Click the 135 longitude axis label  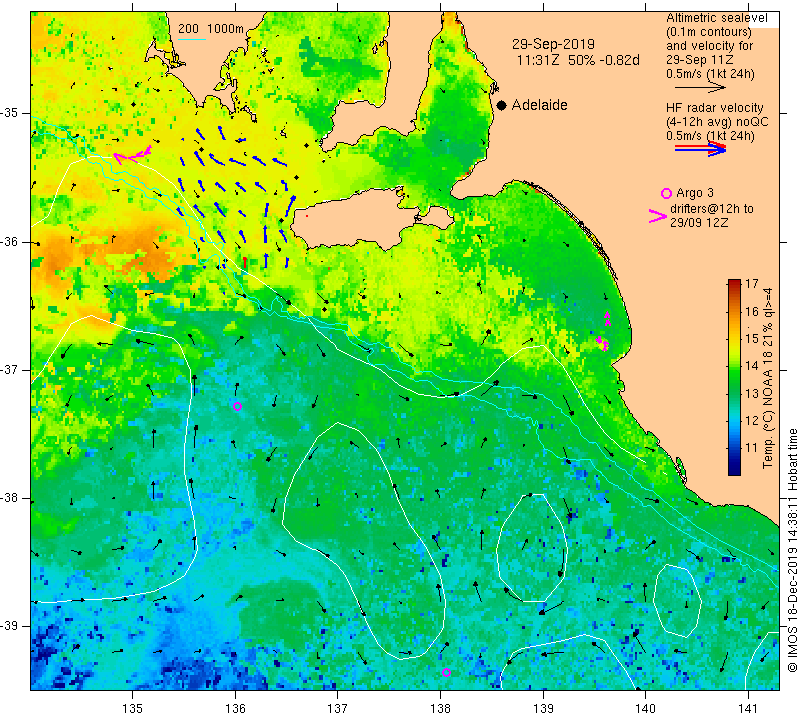(133, 709)
